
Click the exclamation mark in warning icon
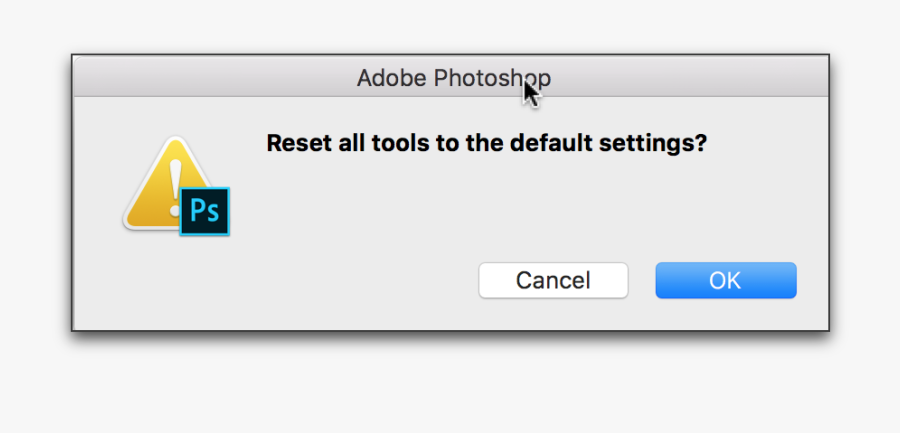coord(175,187)
